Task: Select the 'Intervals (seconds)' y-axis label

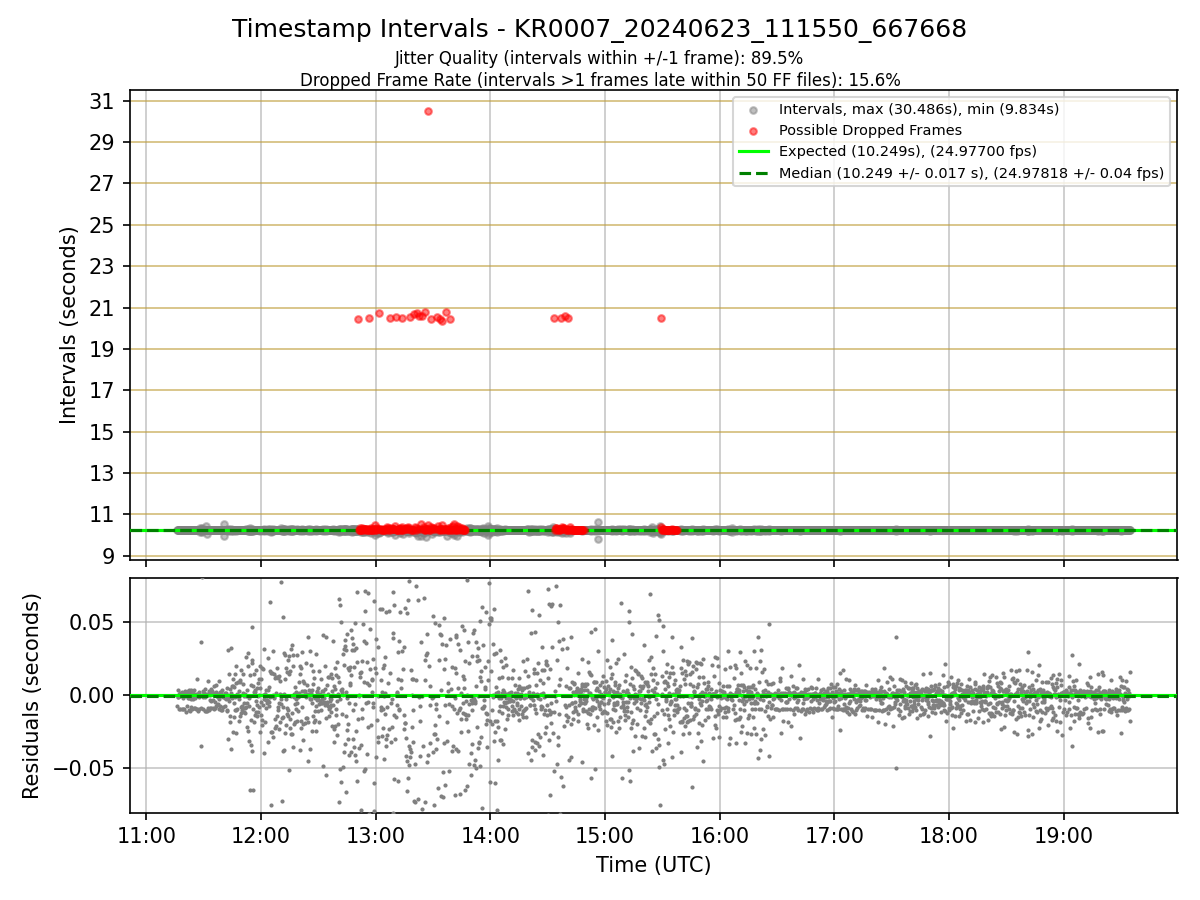Action: click(x=68, y=325)
